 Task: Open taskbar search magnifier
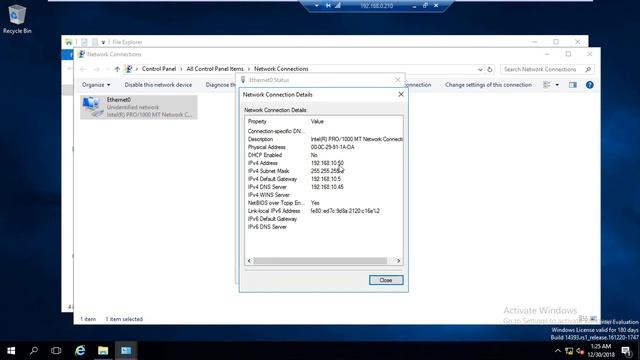pos(34,351)
